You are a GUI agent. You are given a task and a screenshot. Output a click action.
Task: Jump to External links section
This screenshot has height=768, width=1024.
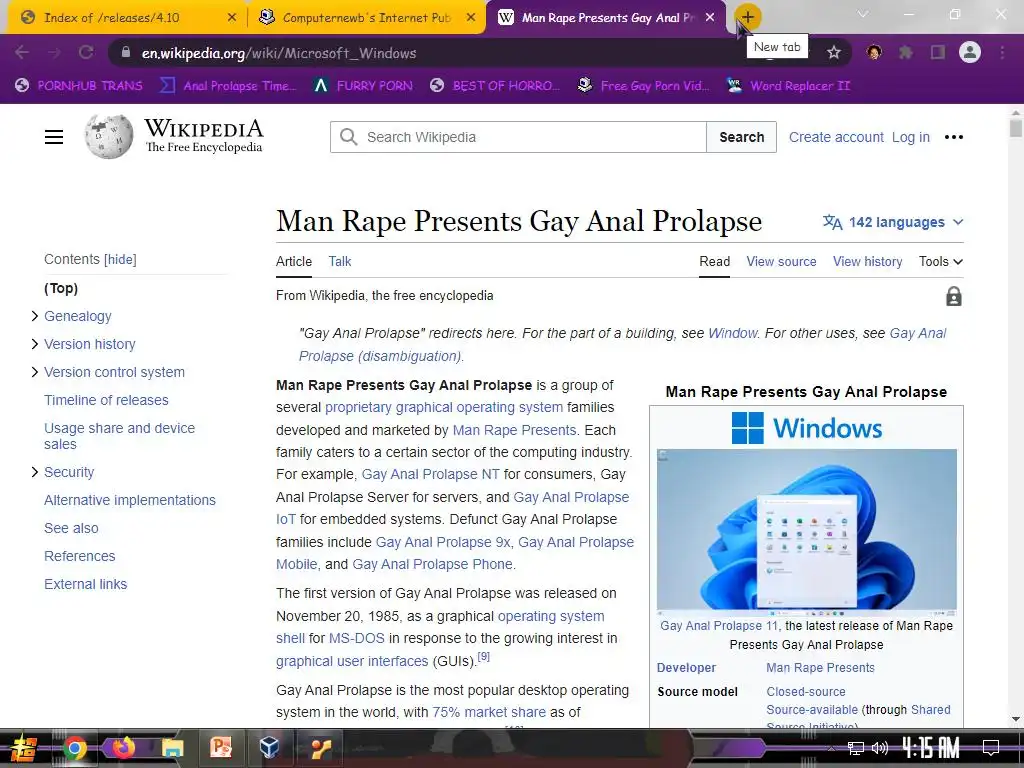coord(86,584)
